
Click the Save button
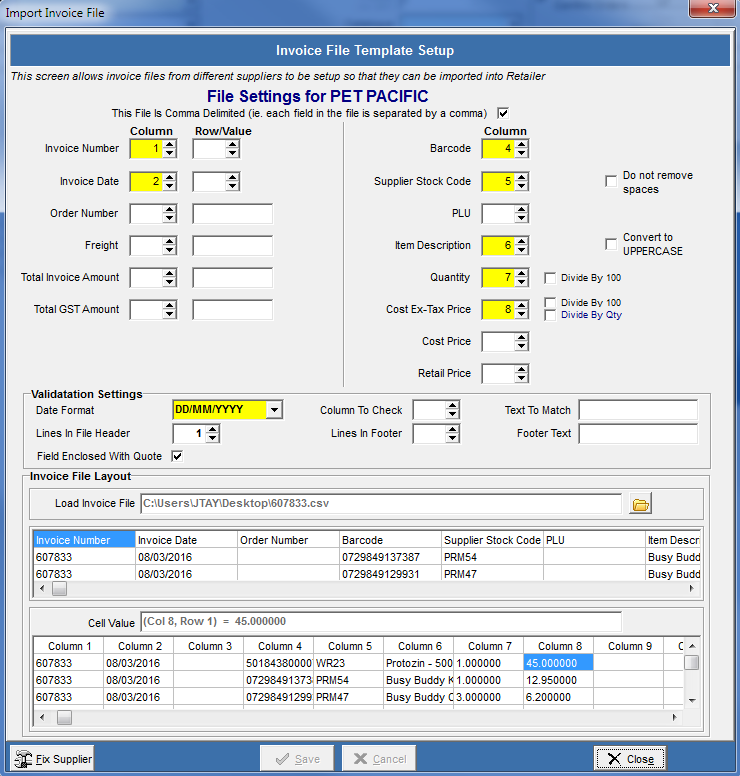(297, 759)
